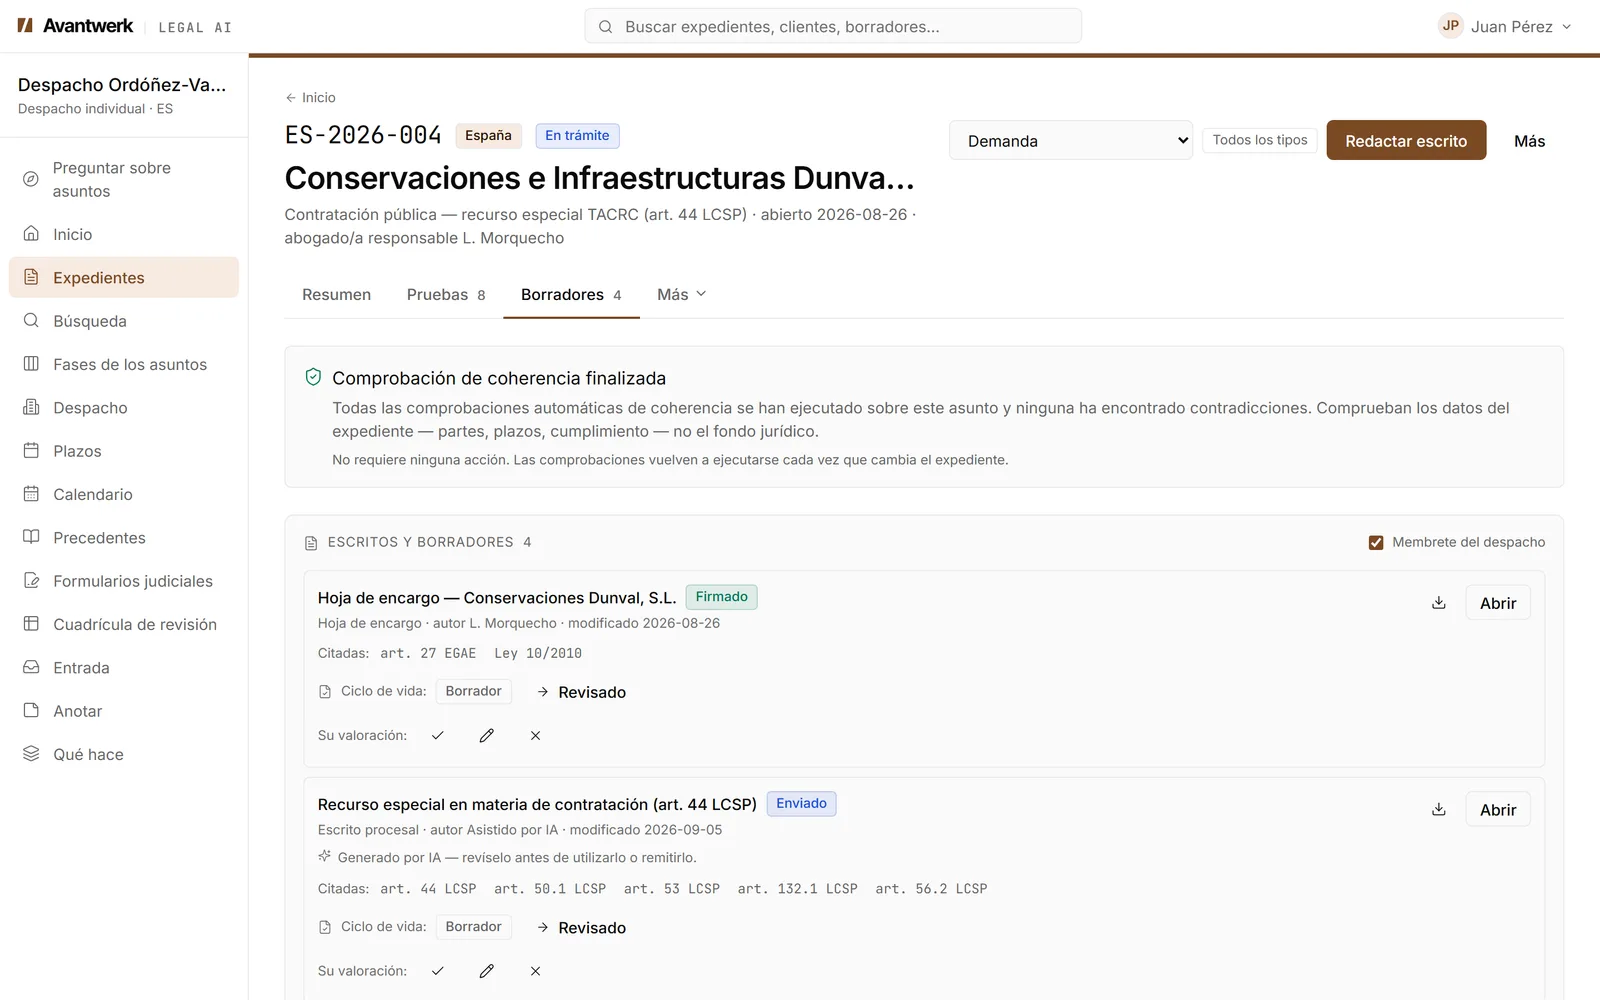Go to Inicio in the sidebar

click(124, 234)
